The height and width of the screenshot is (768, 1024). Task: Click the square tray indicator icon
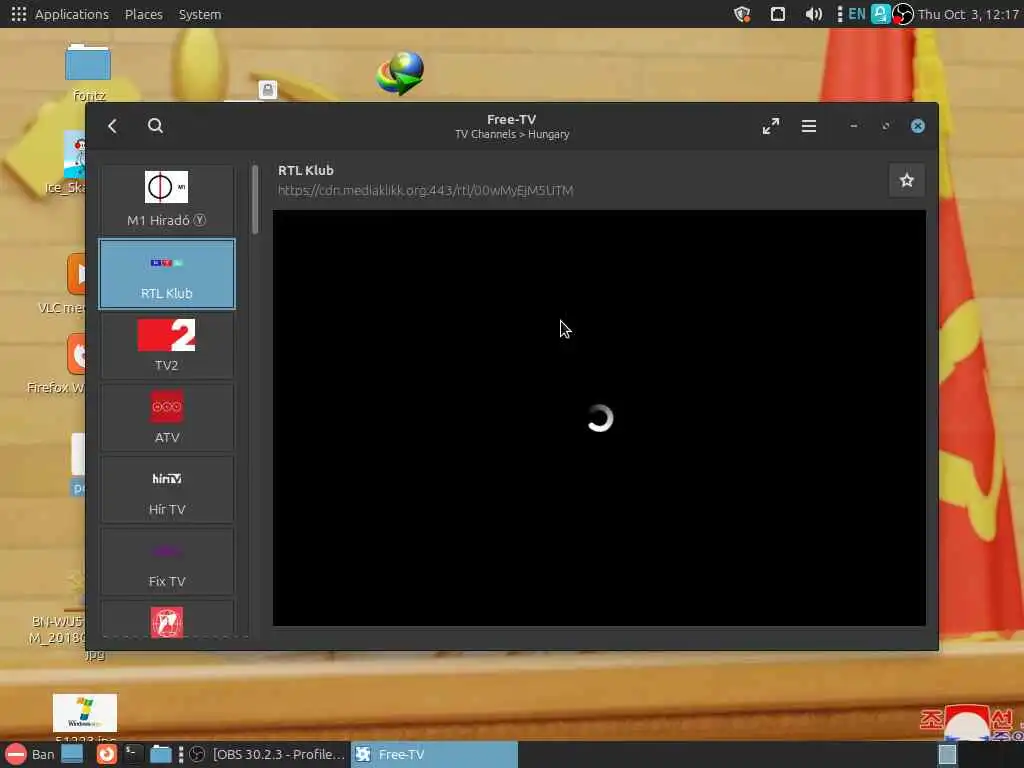point(777,14)
